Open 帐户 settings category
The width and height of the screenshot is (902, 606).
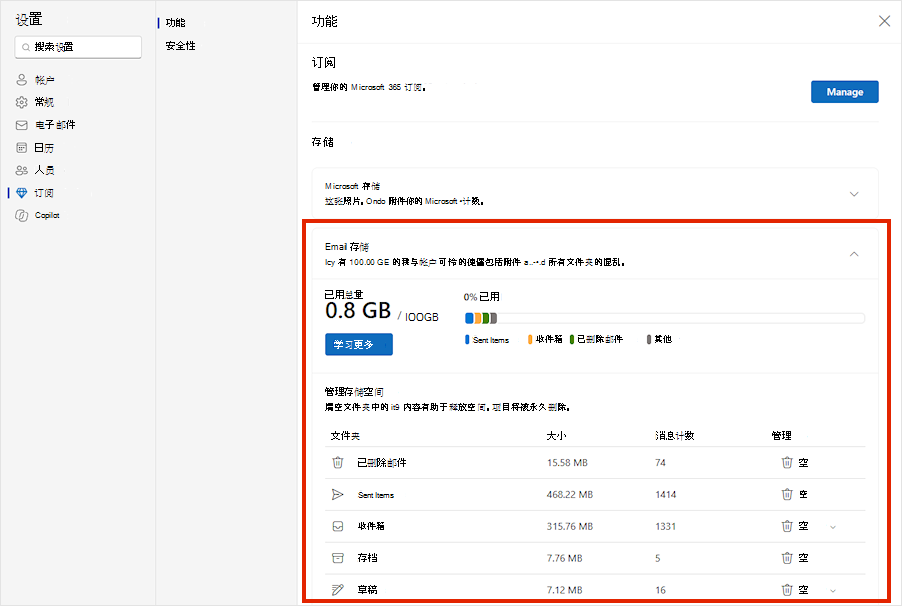44,80
